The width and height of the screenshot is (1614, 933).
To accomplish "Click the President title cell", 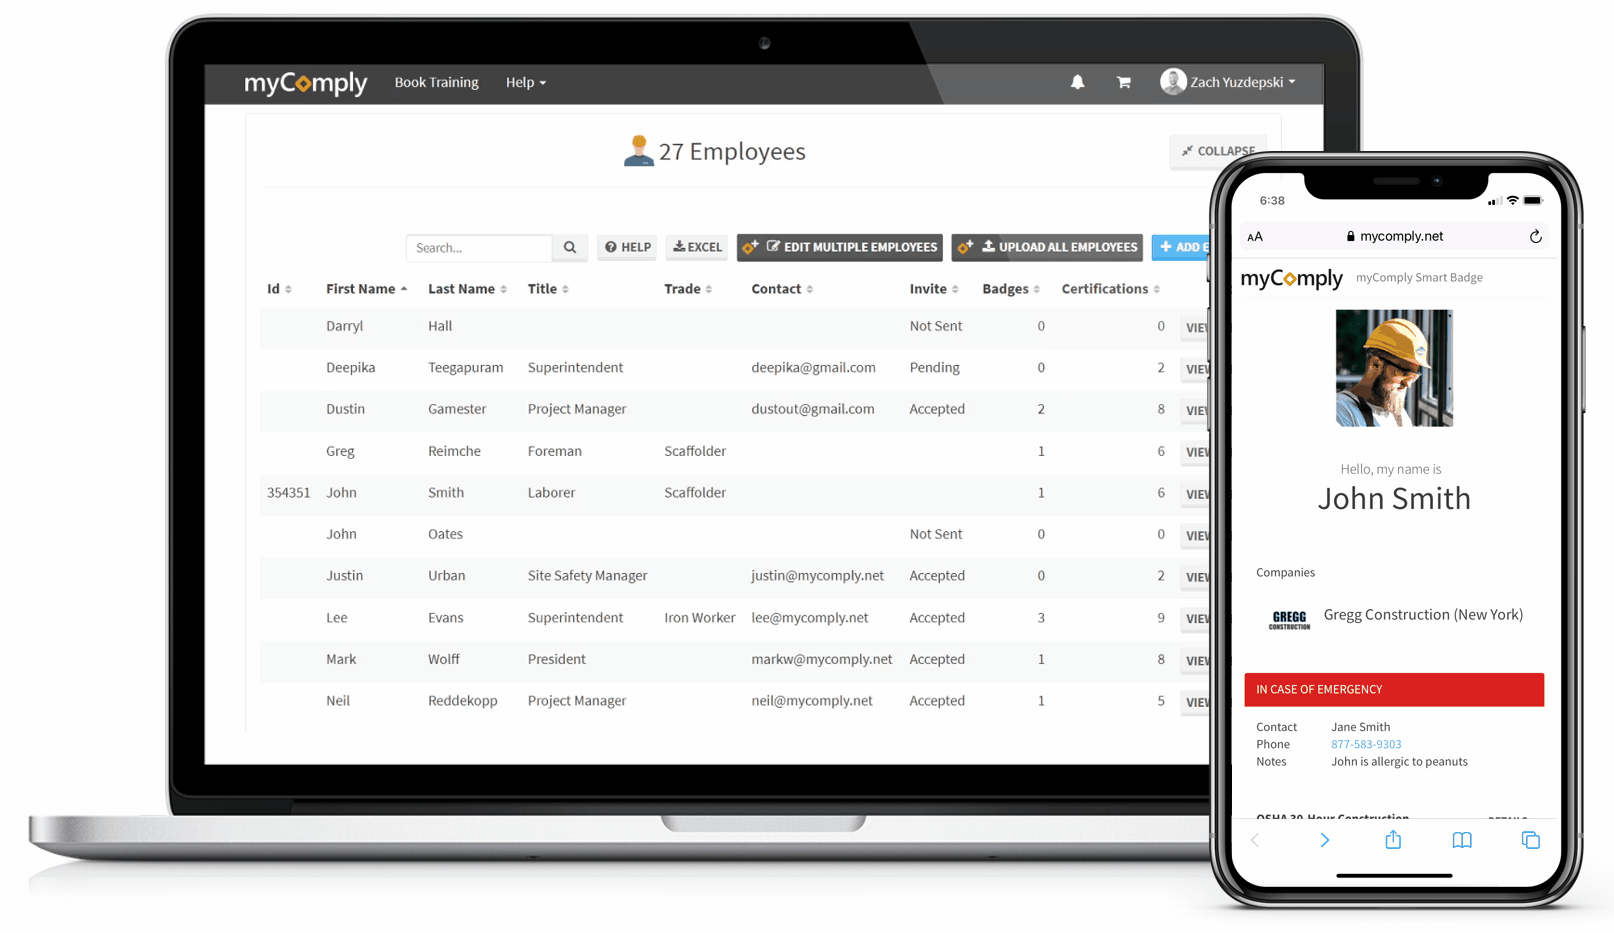I will tap(556, 659).
